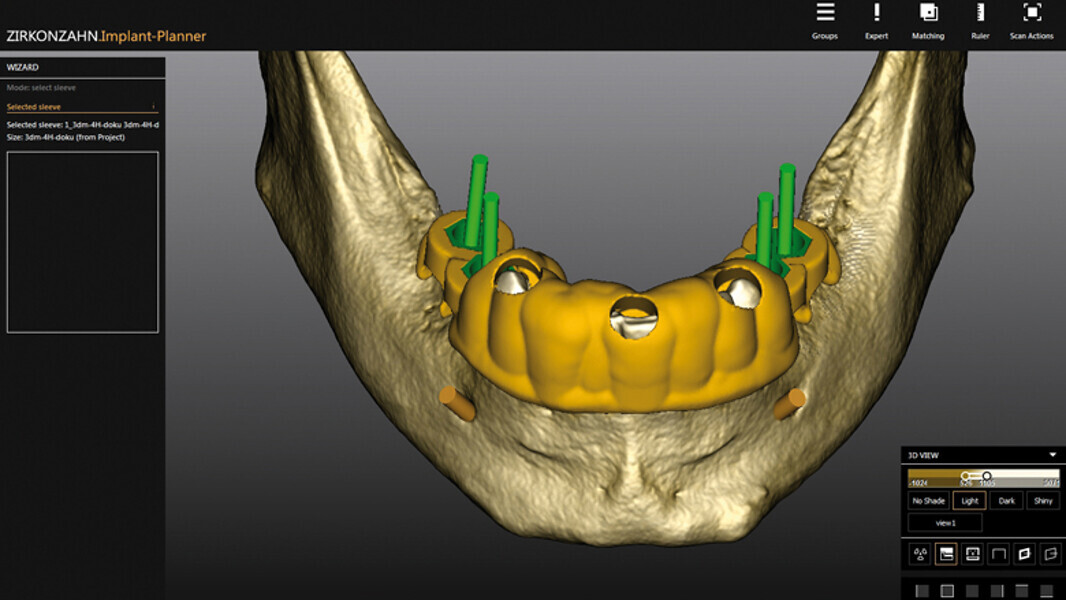Screen dimensions: 1066x600
Task: Set shading to Shiny
Action: [x=1043, y=500]
